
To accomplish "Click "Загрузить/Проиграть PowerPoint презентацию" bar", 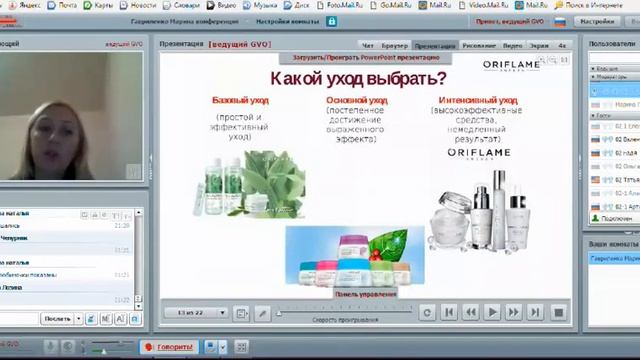I will [366, 58].
